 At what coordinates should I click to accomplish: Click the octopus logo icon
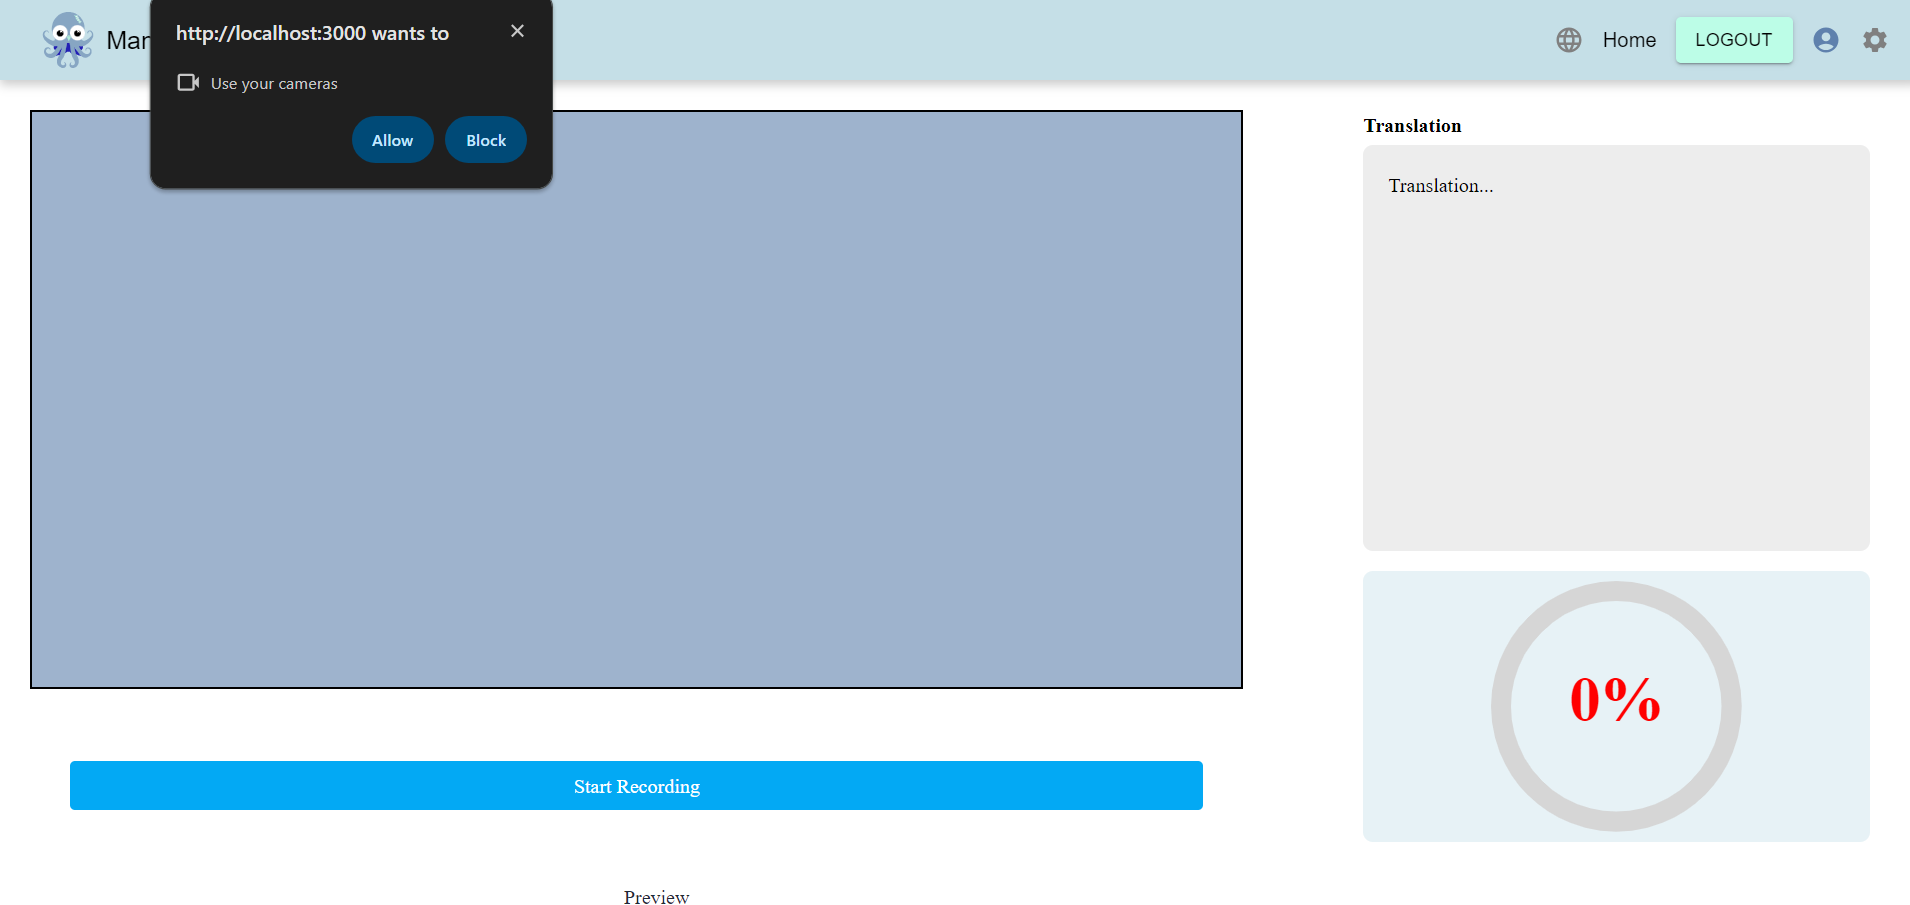[67, 40]
